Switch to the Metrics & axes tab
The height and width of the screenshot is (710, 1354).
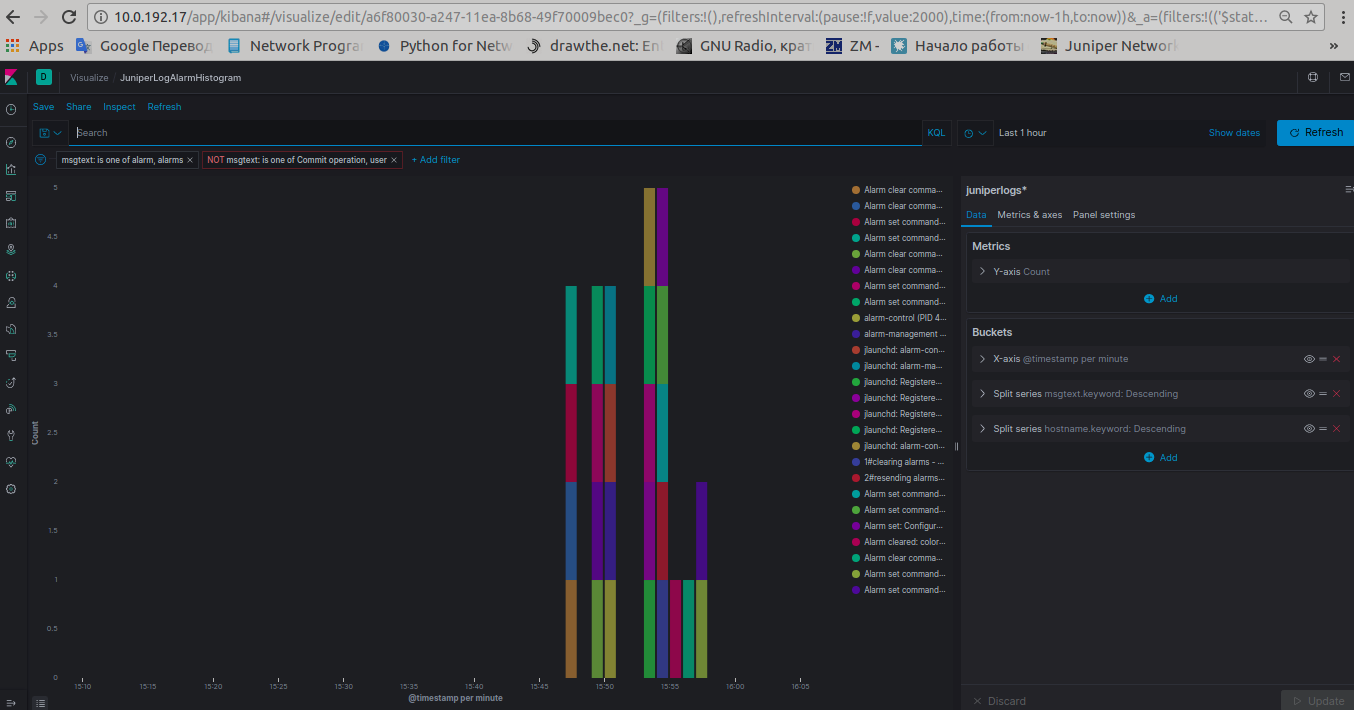click(x=1030, y=215)
